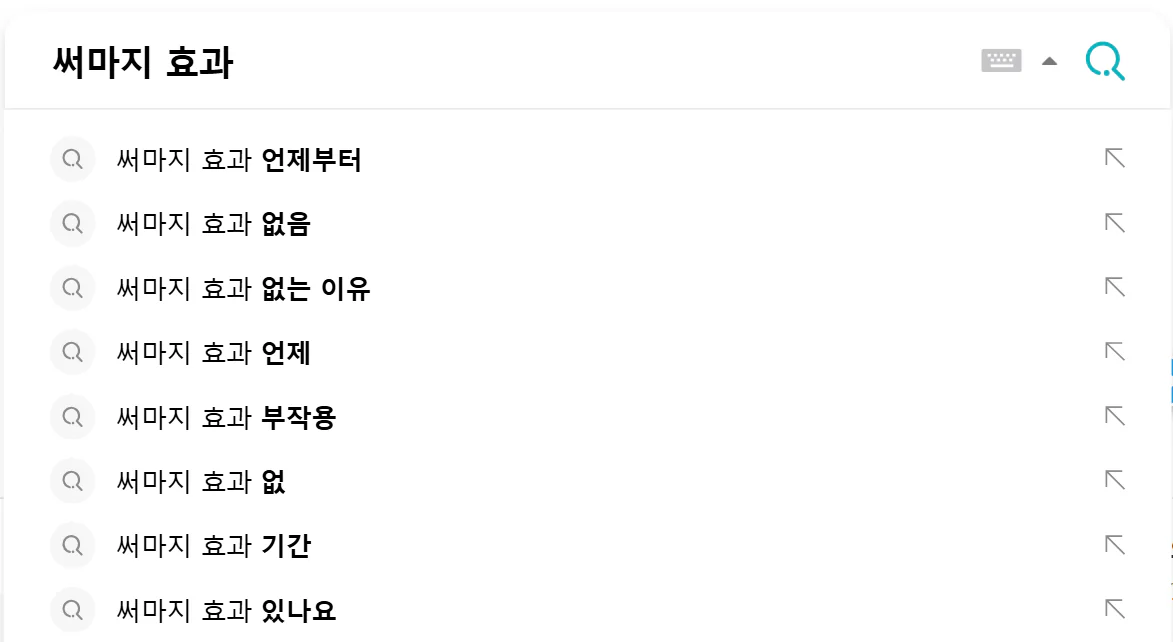Screen dimensions: 1173x642
Task: Click the magnifier icon beside "써마지 효과 없음"
Action: (71, 223)
